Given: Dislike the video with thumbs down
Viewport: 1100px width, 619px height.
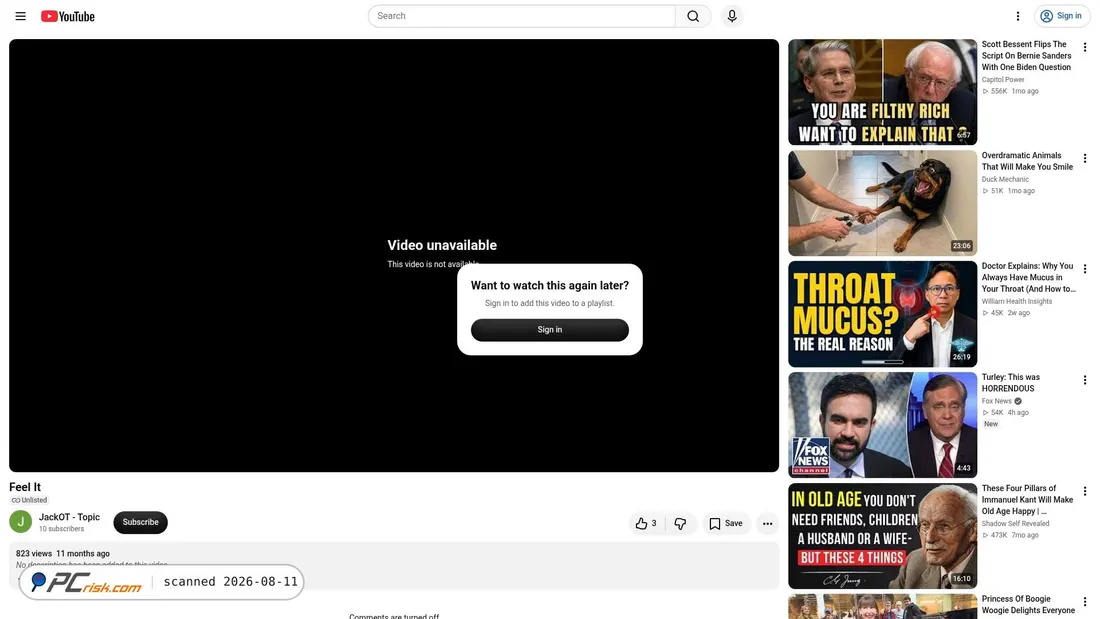Looking at the screenshot, I should [x=680, y=524].
